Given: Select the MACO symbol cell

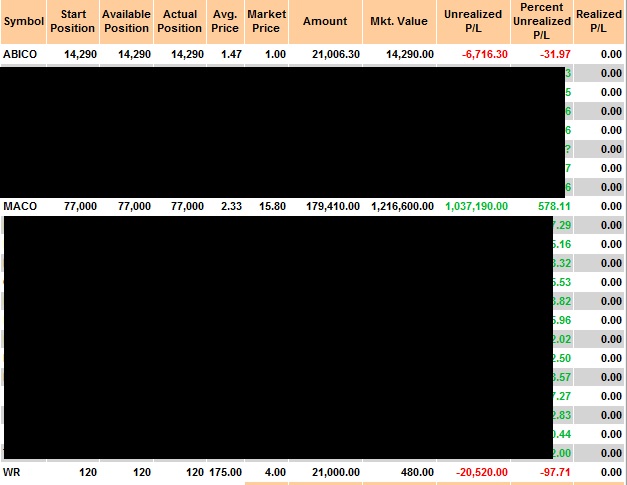Looking at the screenshot, I should [20, 206].
